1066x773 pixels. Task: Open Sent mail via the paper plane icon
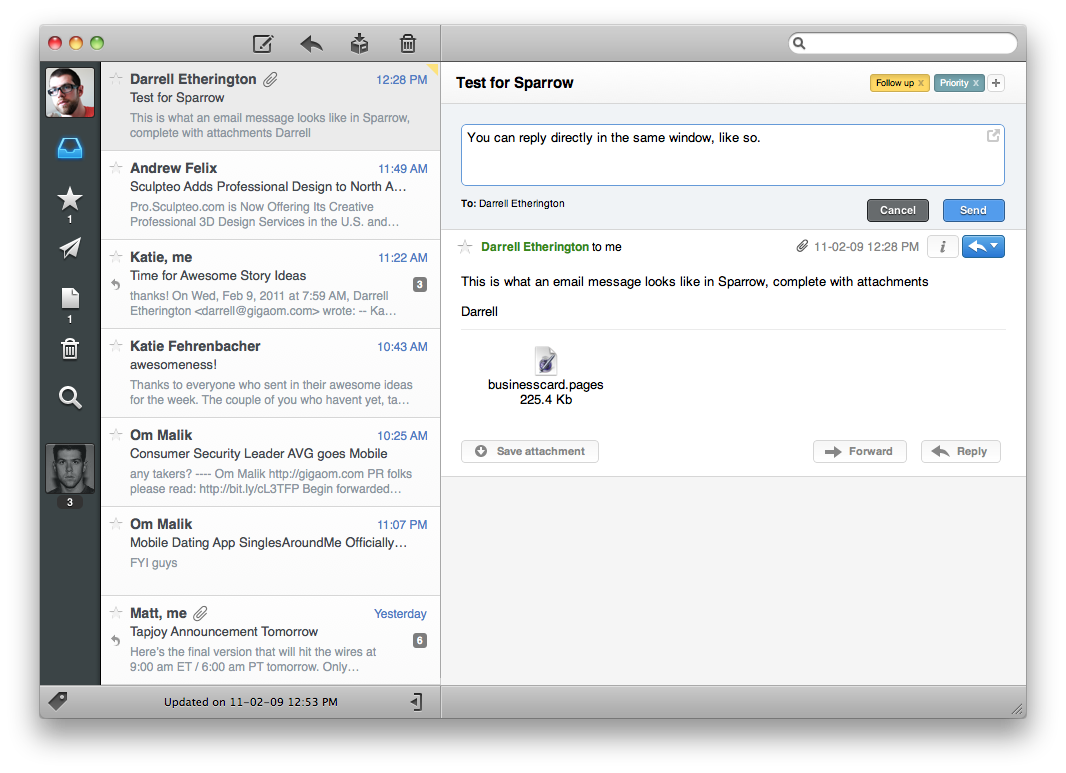[70, 248]
